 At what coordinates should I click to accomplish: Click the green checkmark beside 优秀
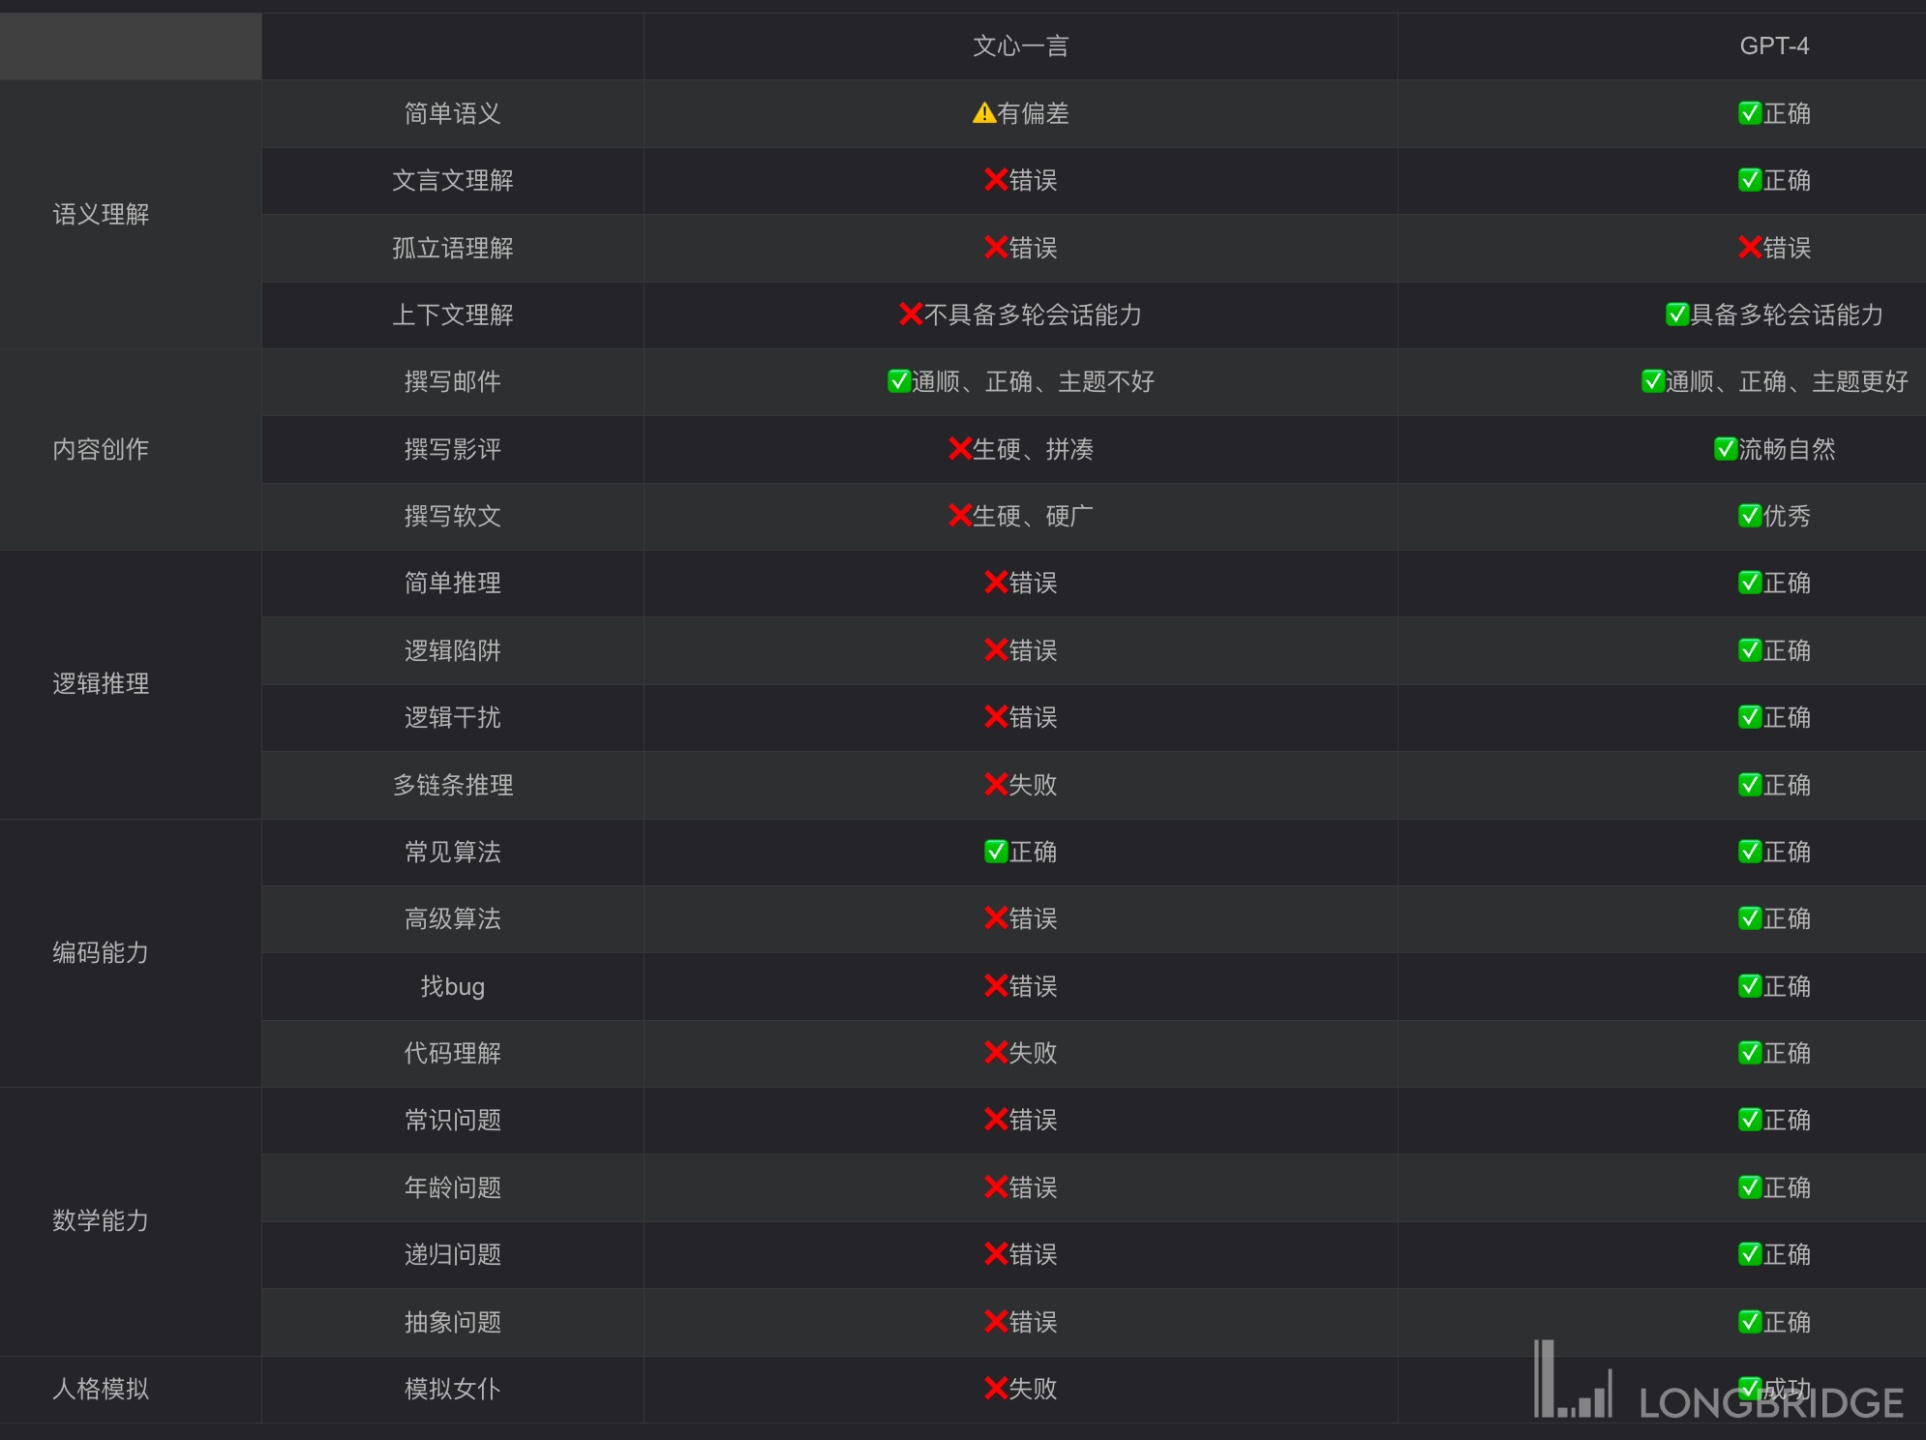pyautogui.click(x=1750, y=516)
